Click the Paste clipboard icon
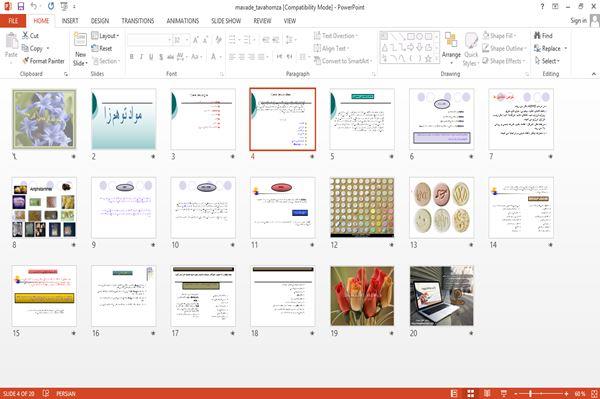Screen dimensions: 600x399 tap(11, 41)
